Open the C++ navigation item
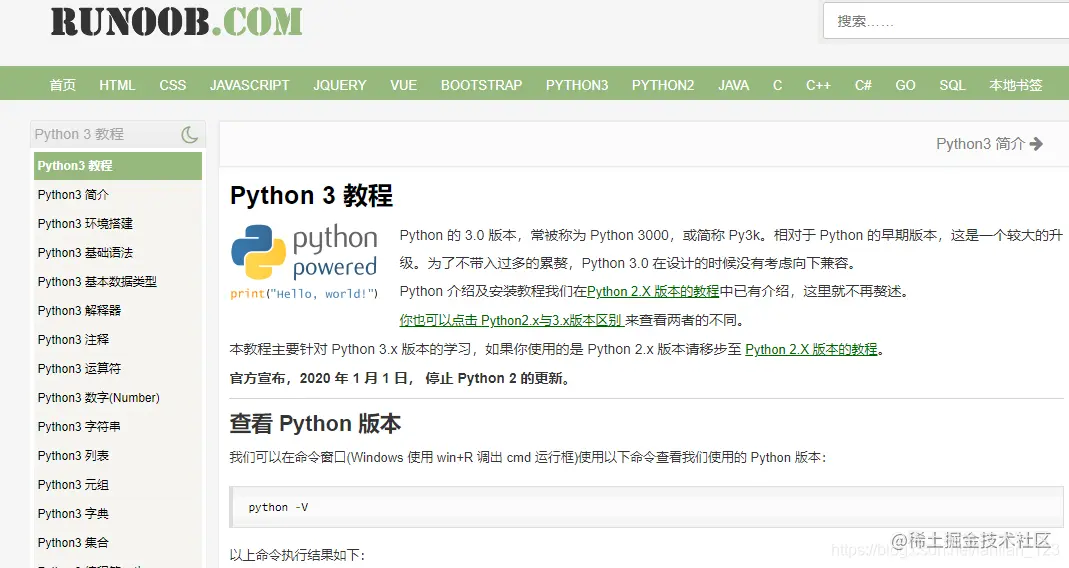The height and width of the screenshot is (568, 1069). [818, 85]
